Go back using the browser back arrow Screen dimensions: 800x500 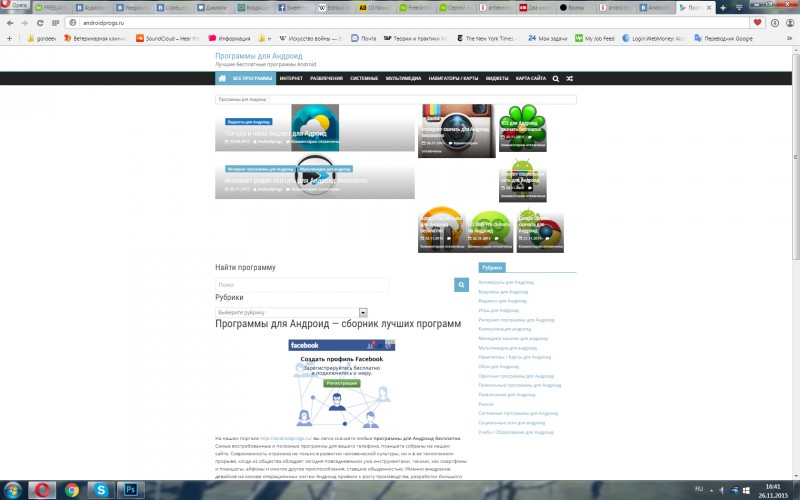10,23
